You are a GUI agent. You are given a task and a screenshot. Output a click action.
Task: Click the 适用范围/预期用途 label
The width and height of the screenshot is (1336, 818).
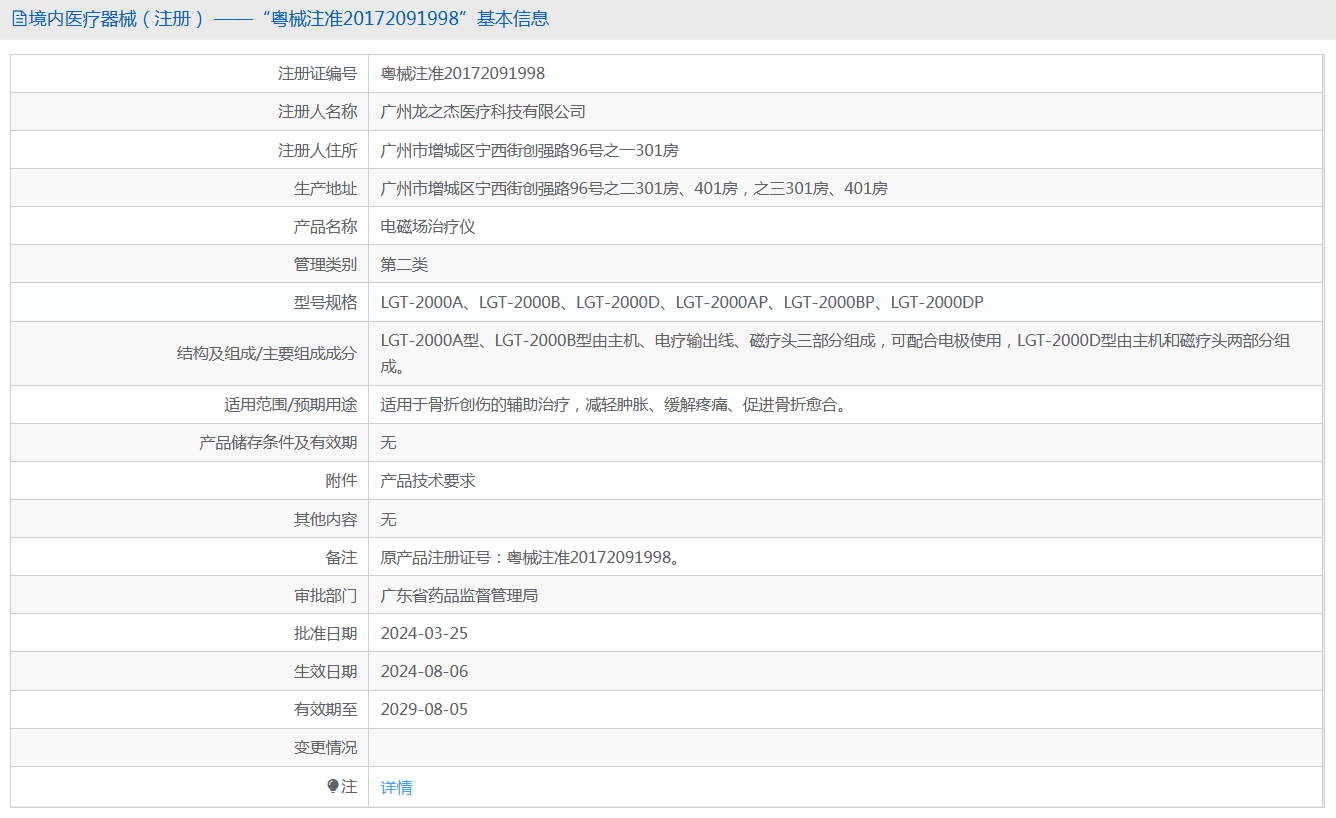pos(291,405)
